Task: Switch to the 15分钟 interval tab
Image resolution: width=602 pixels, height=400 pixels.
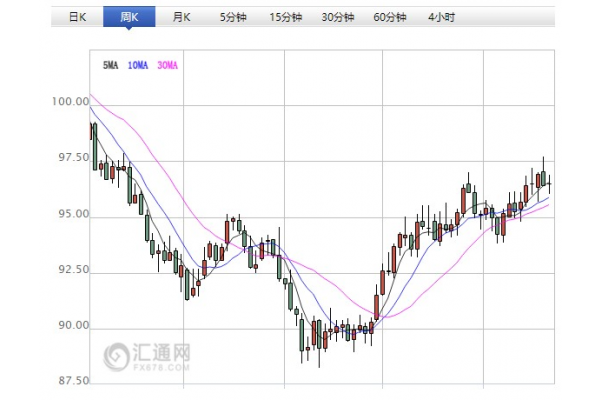Action: tap(285, 17)
